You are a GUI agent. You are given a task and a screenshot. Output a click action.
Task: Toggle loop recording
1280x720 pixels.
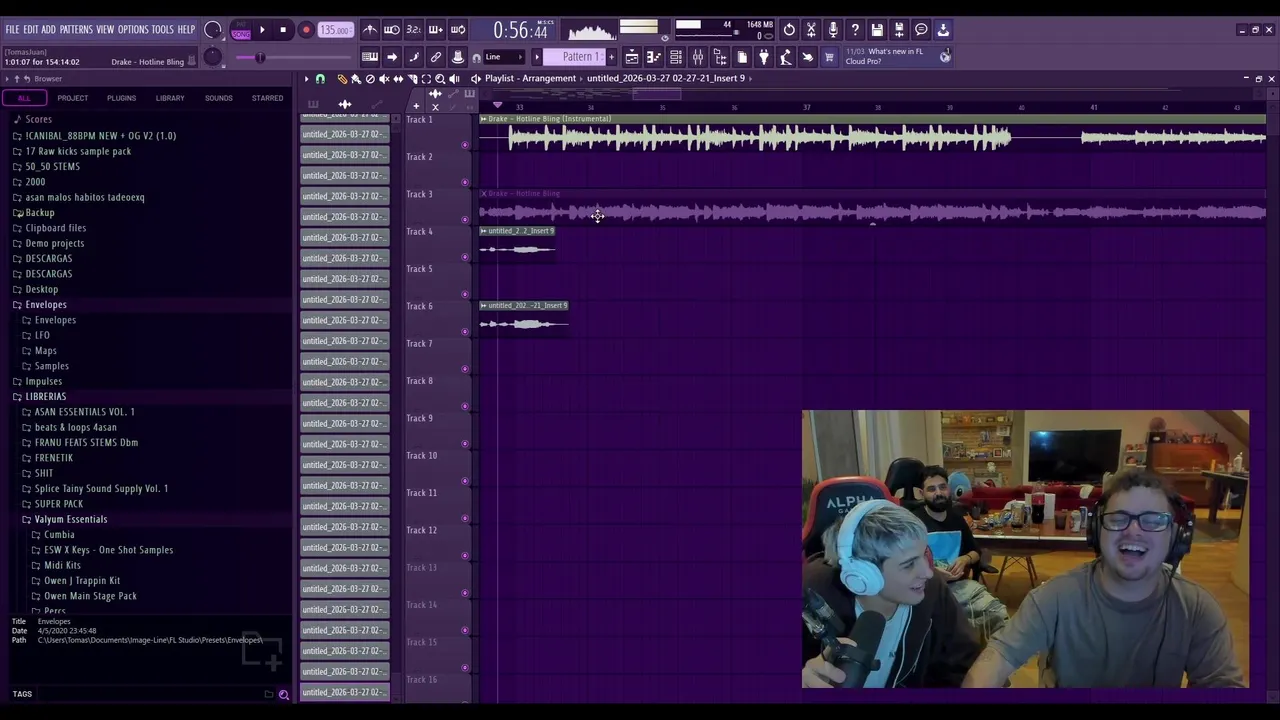pyautogui.click(x=458, y=30)
